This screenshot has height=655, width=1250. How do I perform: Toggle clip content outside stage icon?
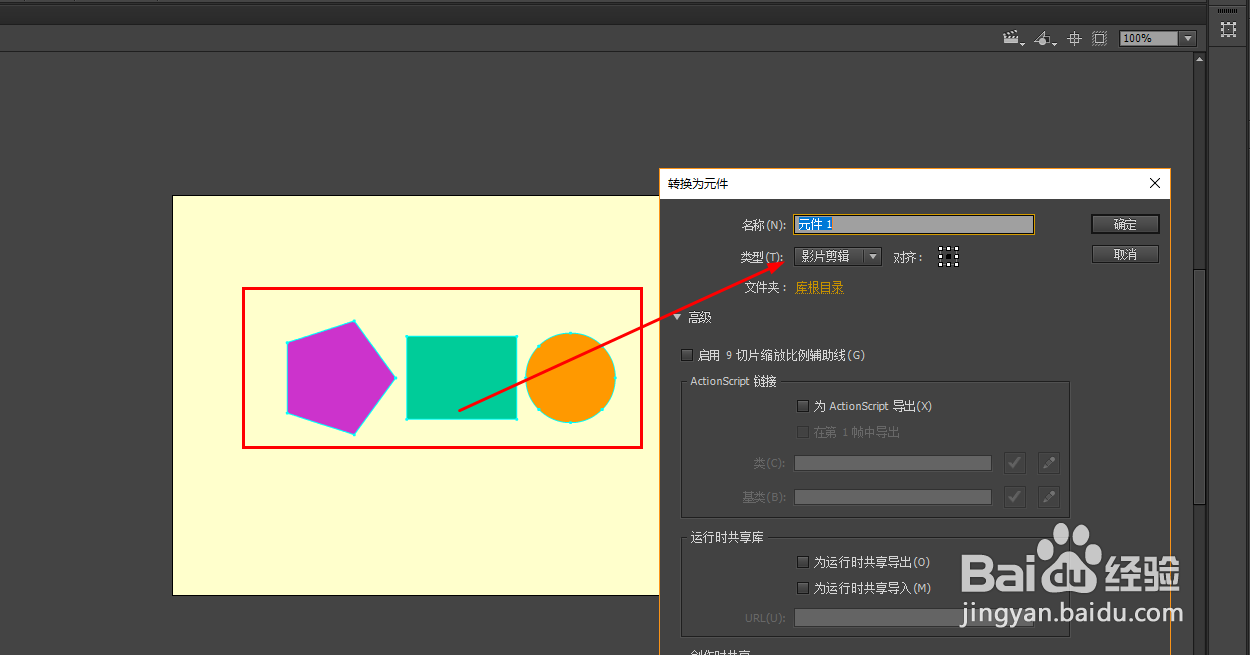pyautogui.click(x=1099, y=38)
